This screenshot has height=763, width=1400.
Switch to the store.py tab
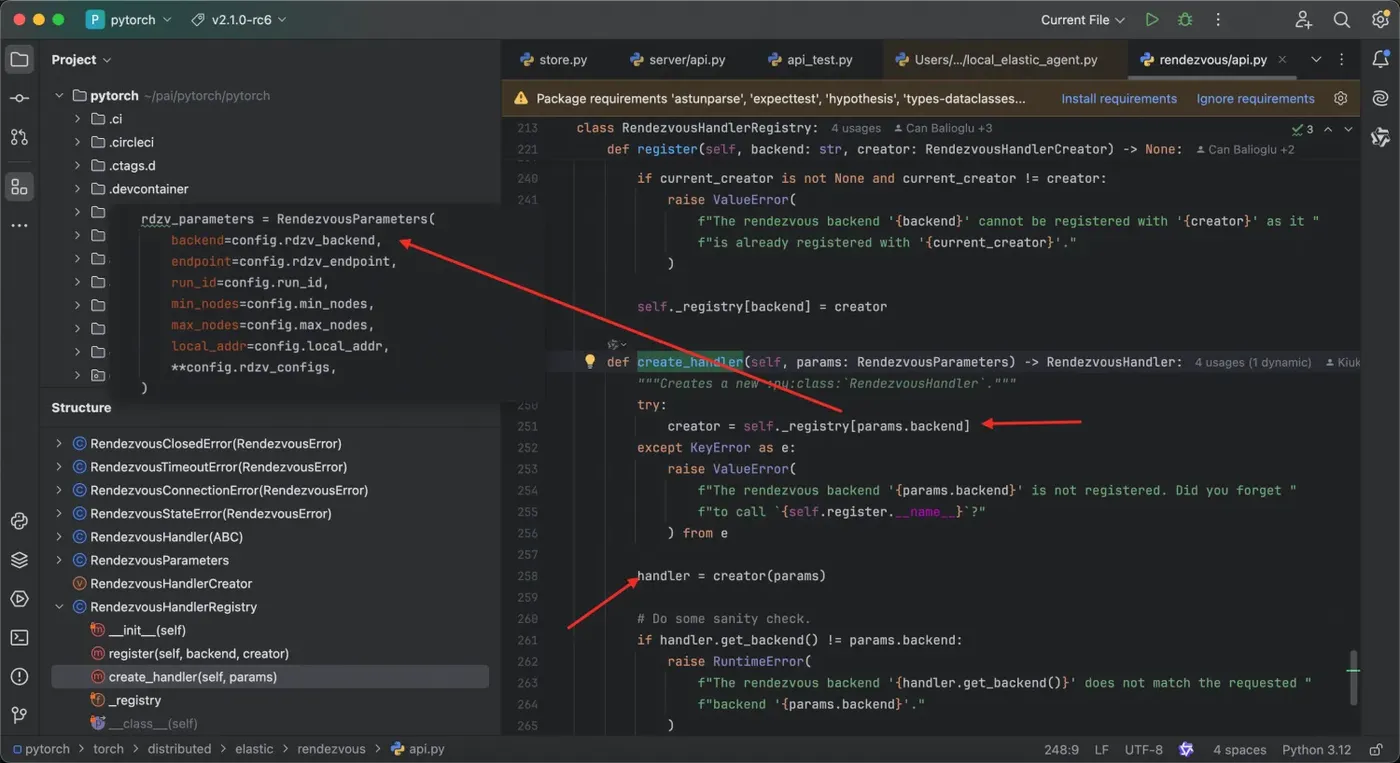click(553, 60)
